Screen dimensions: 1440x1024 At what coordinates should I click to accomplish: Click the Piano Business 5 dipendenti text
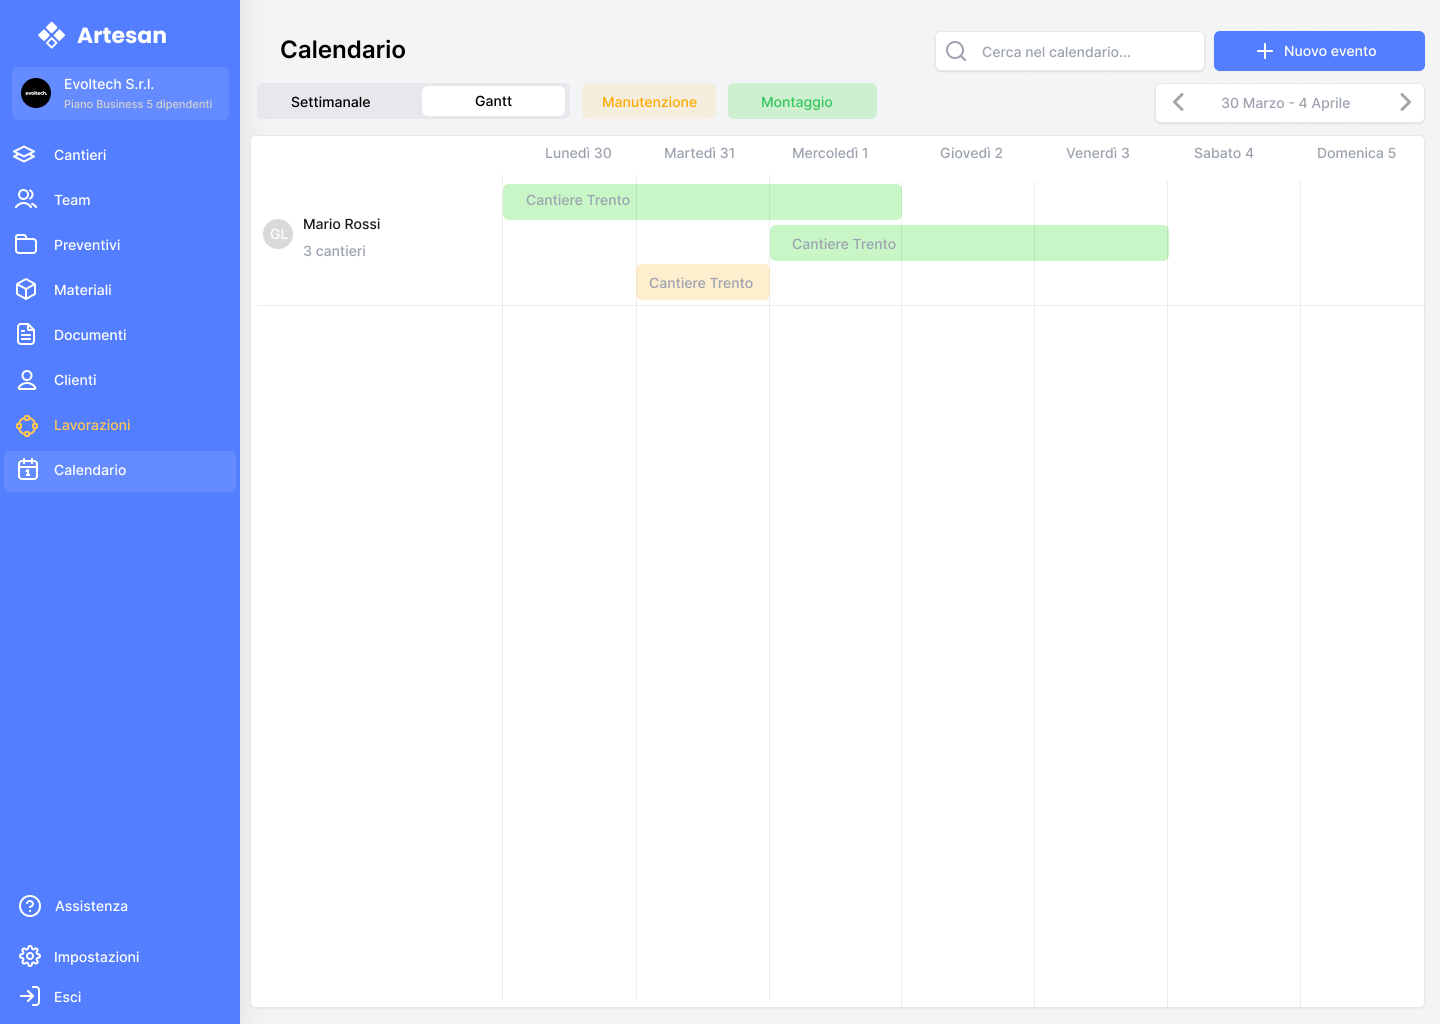click(138, 104)
